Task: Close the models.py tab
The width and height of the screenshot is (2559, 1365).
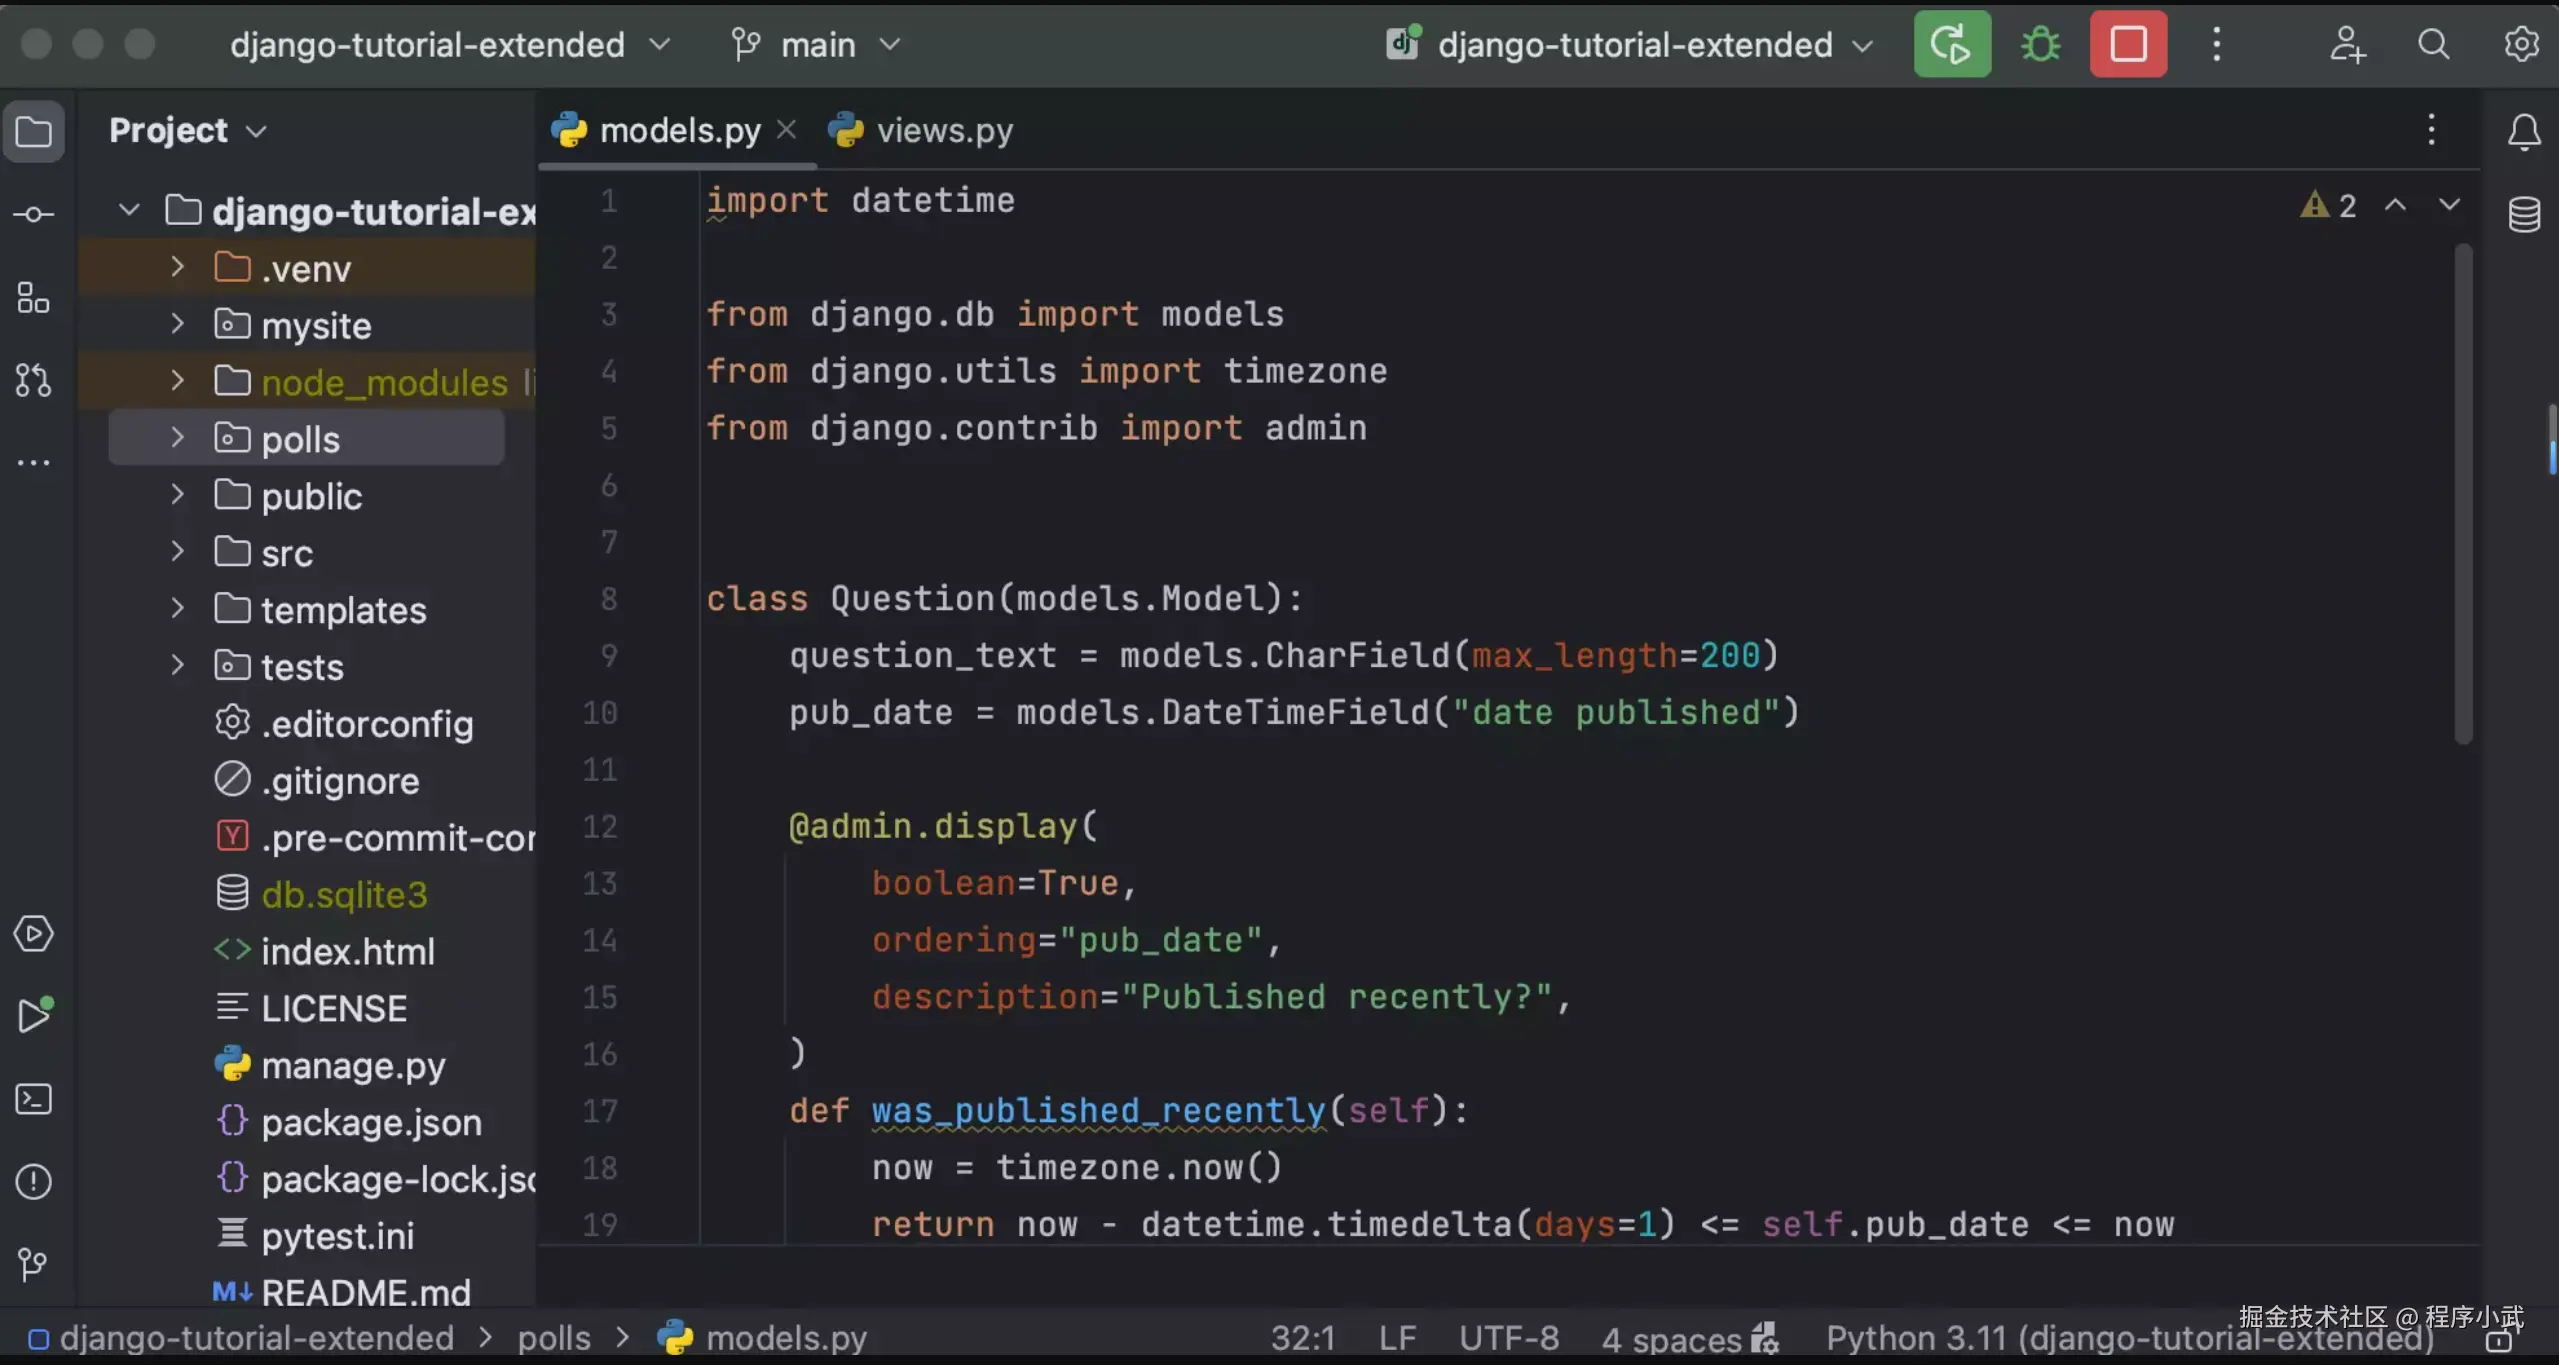Action: (x=787, y=130)
